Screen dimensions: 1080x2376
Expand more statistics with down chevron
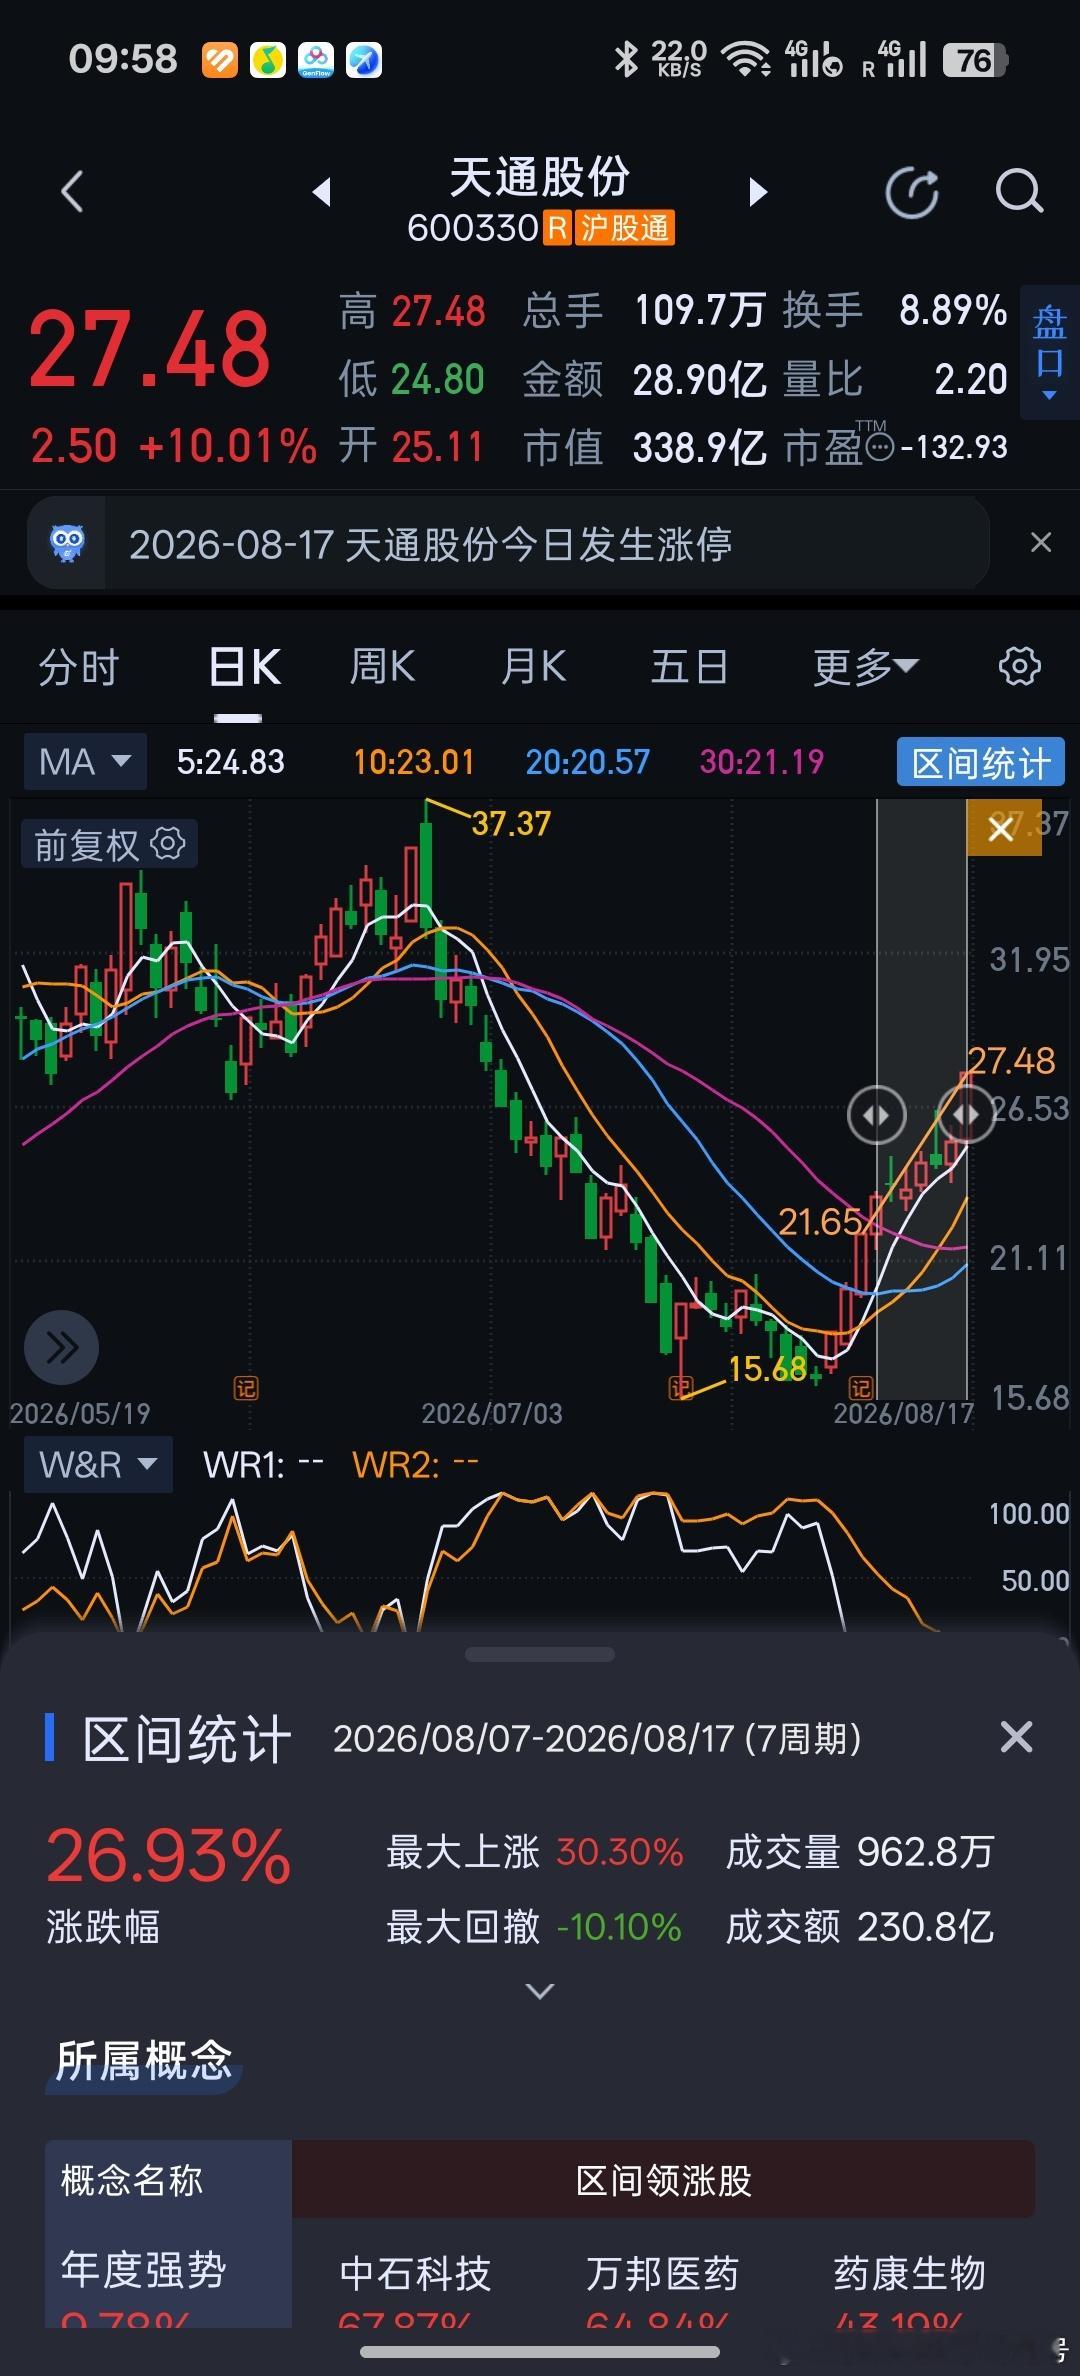(x=540, y=1991)
